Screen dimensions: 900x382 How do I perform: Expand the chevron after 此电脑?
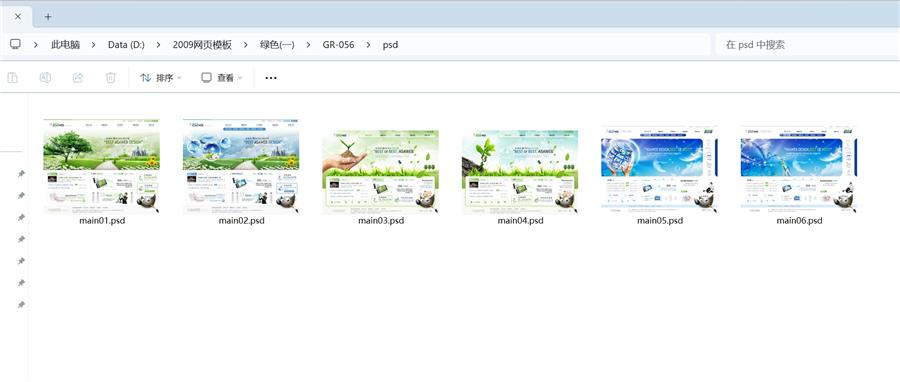(93, 45)
